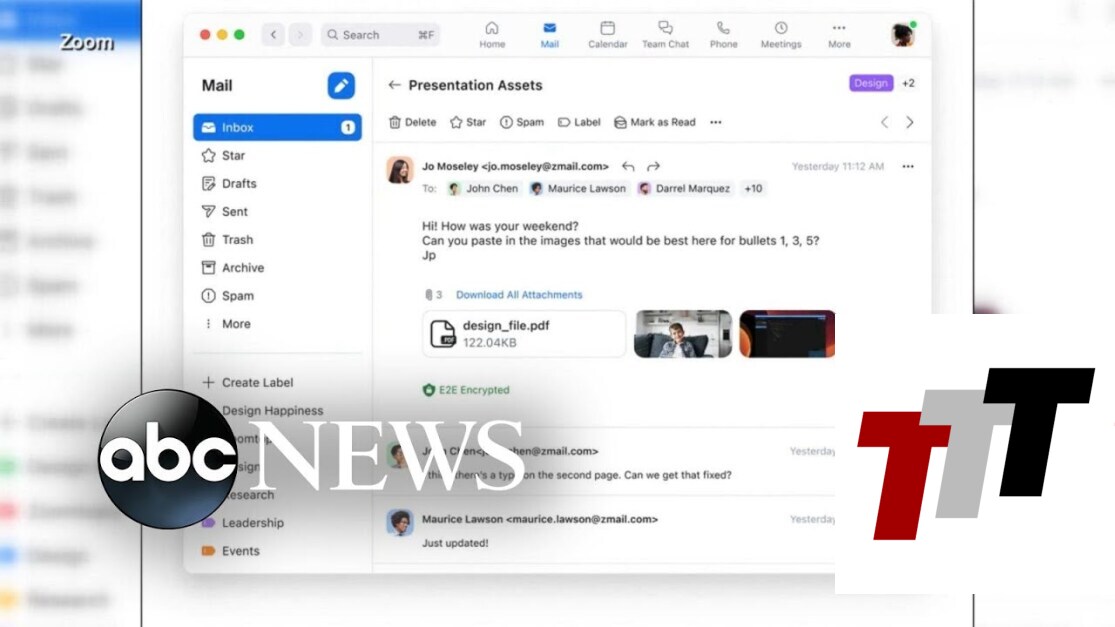Expand the More menu in top navigation
This screenshot has height=627, width=1115.
[839, 34]
